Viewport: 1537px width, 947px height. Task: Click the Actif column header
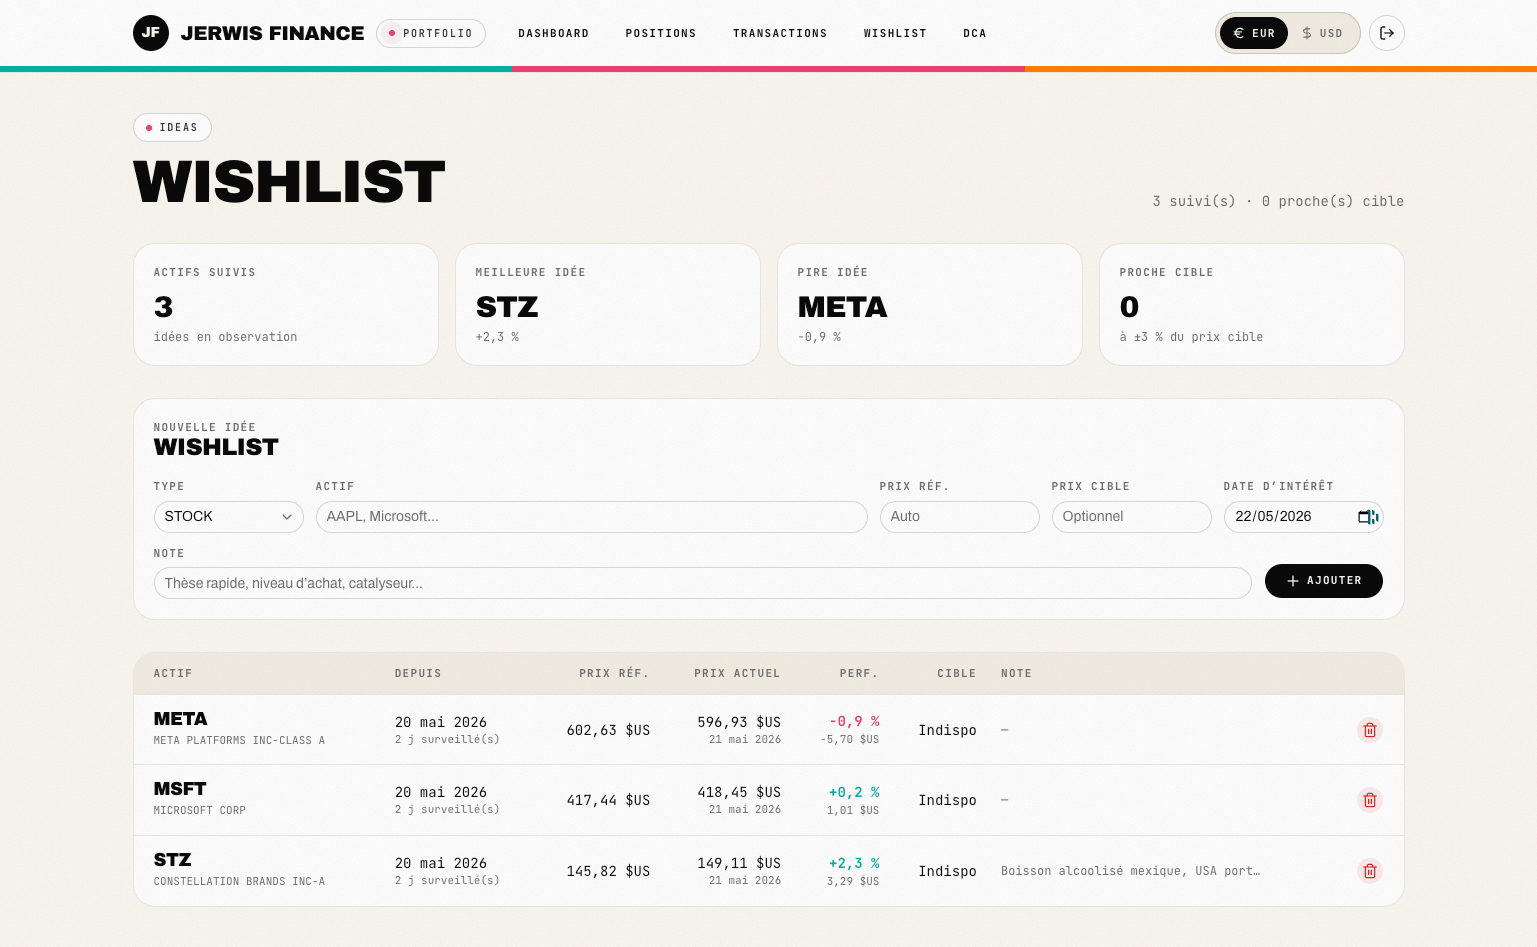tap(173, 674)
